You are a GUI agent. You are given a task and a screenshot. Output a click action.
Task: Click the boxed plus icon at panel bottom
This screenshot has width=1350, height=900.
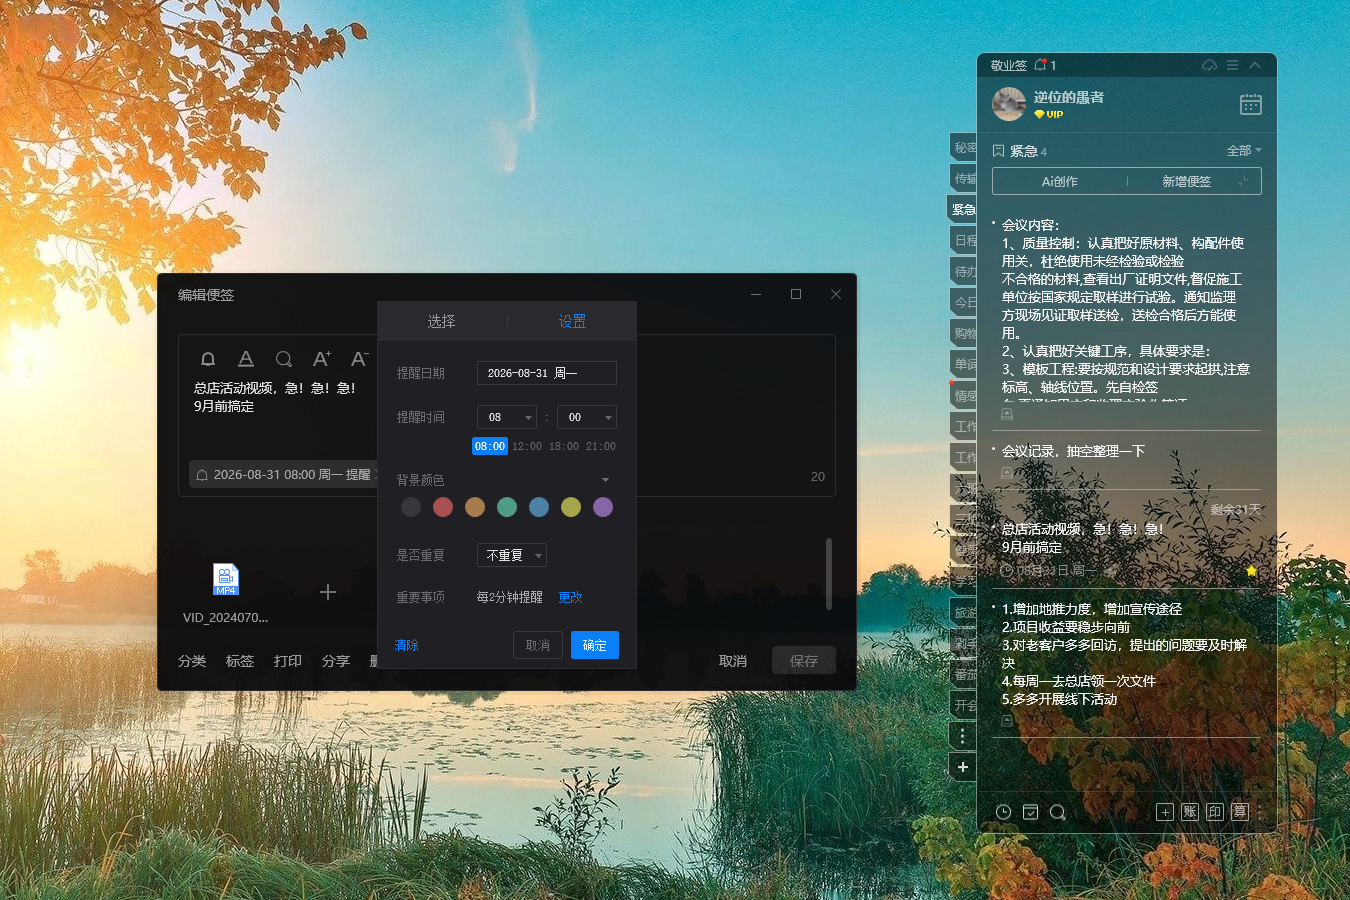point(1165,812)
